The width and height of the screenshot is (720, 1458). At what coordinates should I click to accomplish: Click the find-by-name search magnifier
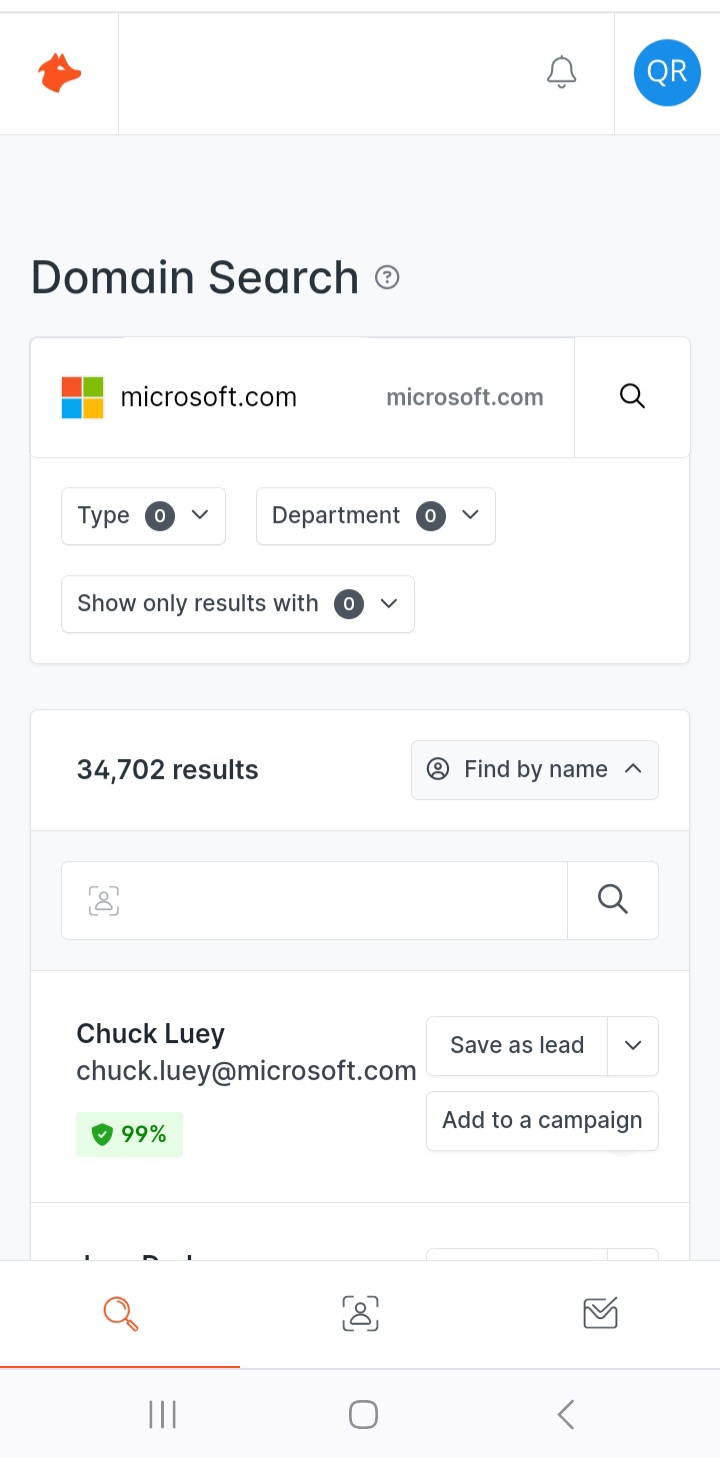[613, 900]
